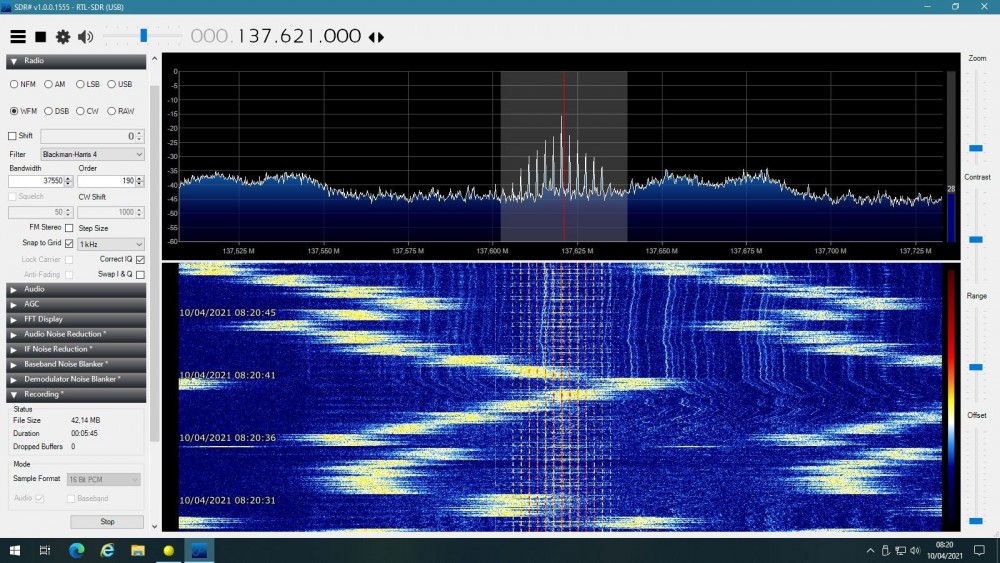Click the 137,650 M frequency axis label
This screenshot has width=1000, height=563.
[x=661, y=251]
